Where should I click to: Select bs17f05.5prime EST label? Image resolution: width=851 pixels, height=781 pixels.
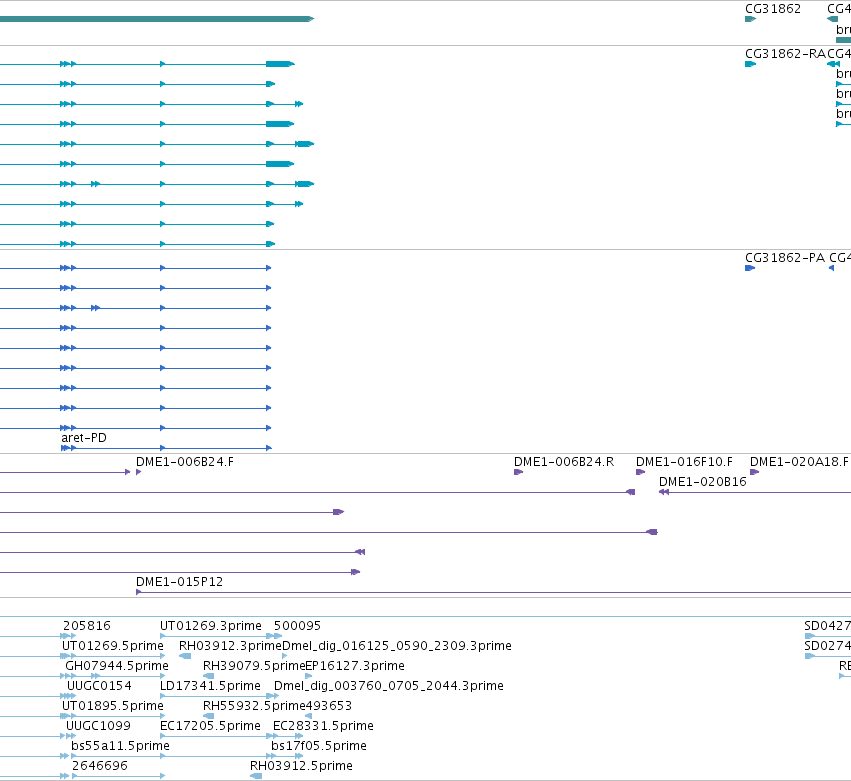point(319,746)
